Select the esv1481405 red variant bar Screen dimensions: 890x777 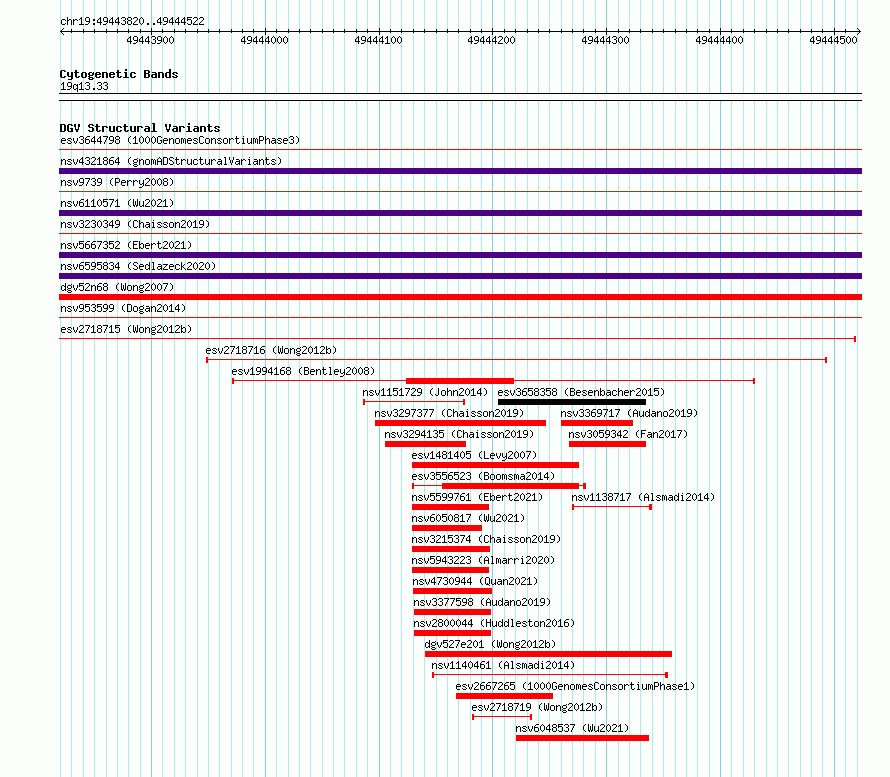coord(496,465)
